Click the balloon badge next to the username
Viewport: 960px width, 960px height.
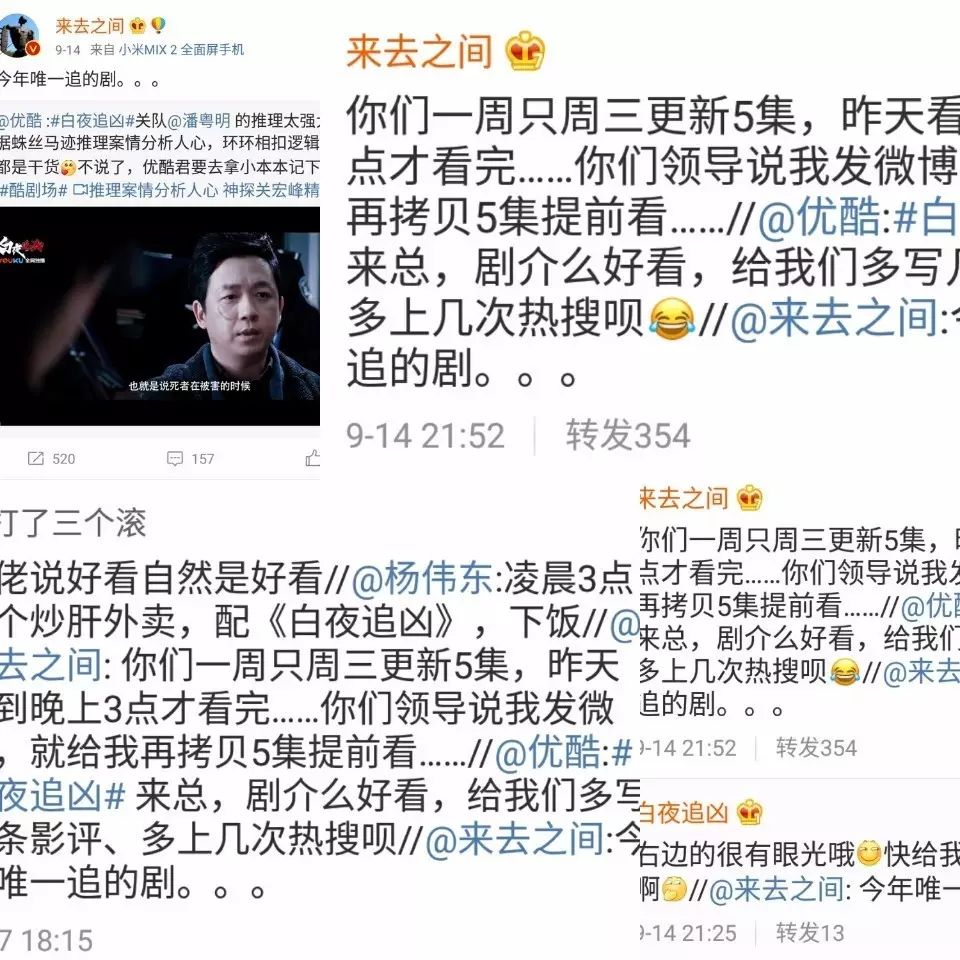[x=157, y=25]
